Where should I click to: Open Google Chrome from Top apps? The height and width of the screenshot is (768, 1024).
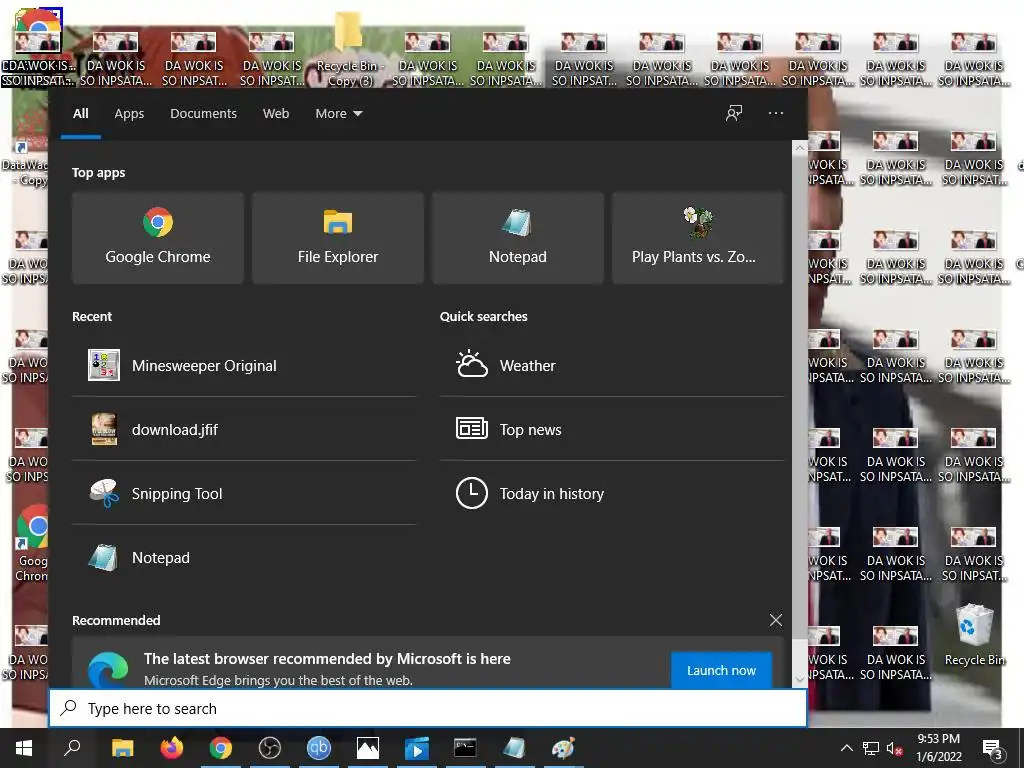[157, 238]
